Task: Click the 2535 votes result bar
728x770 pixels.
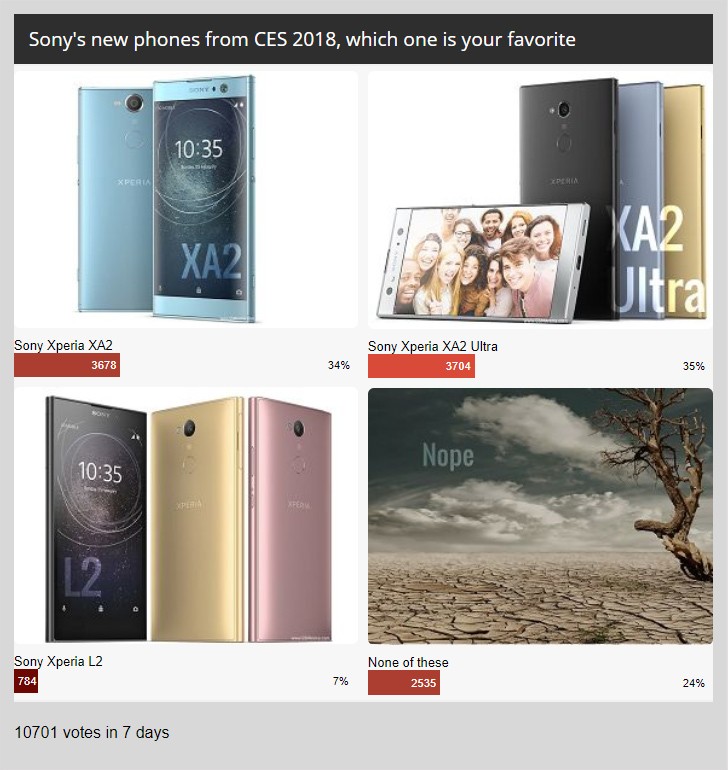Action: pos(404,683)
